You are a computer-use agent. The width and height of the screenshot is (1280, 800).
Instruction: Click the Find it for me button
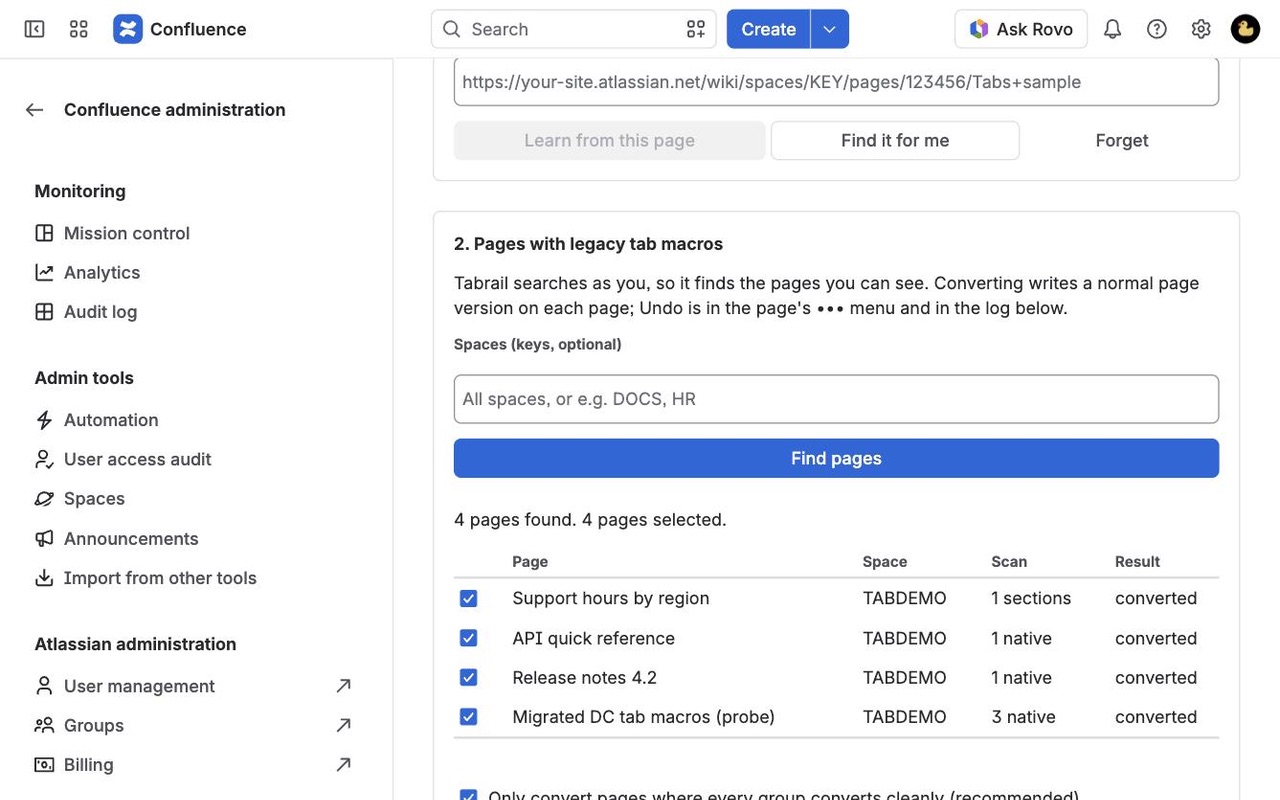[895, 141]
